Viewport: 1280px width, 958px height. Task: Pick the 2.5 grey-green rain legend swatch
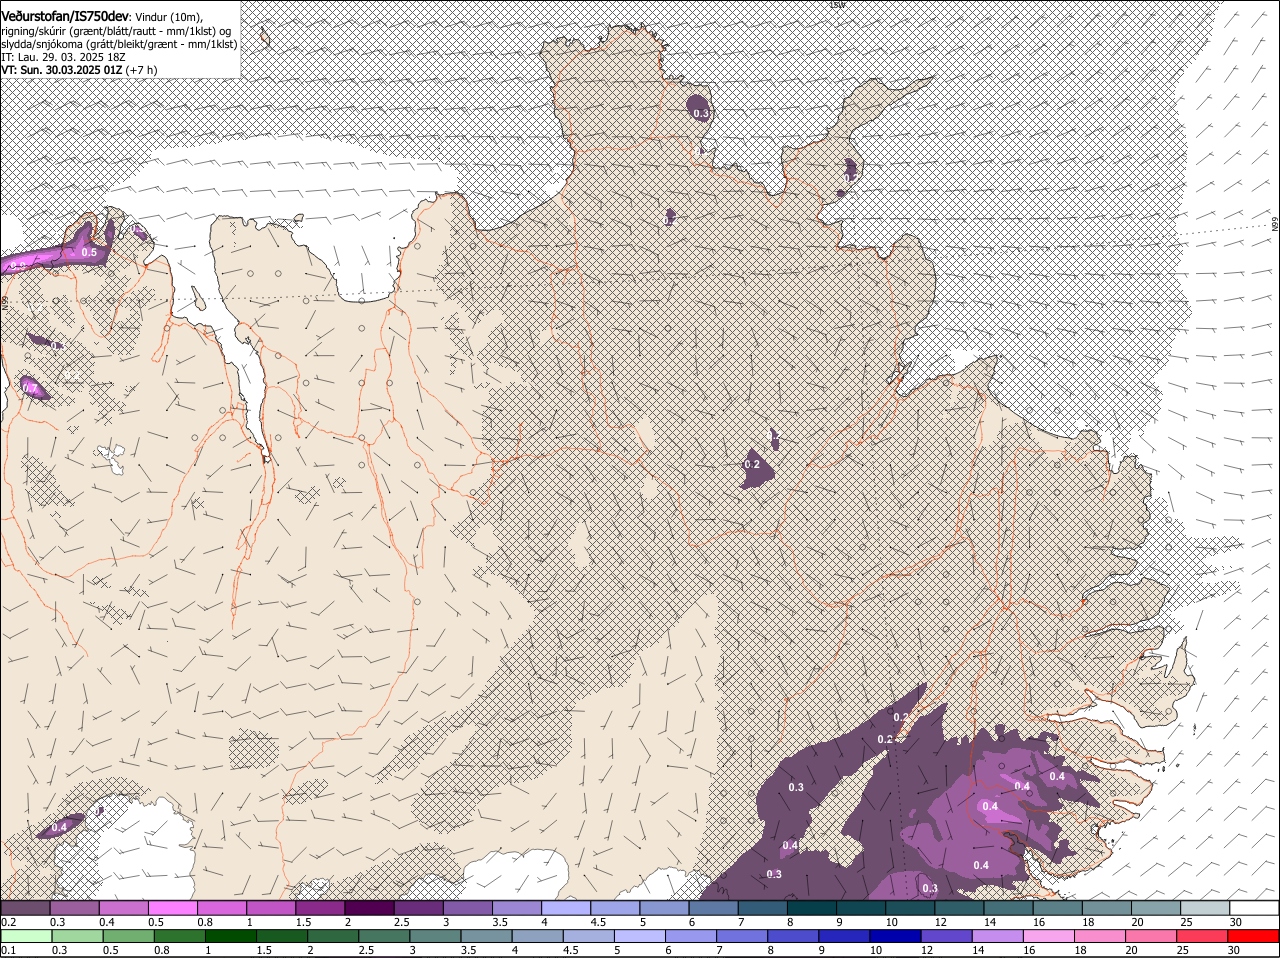pyautogui.click(x=384, y=936)
